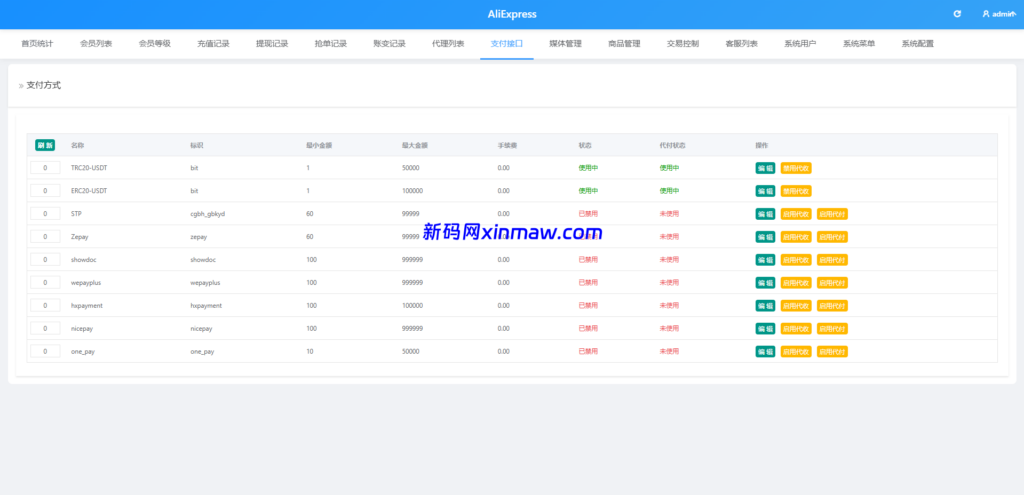Click the green 刷新 button
Viewport: 1024px width, 495px height.
pos(45,145)
